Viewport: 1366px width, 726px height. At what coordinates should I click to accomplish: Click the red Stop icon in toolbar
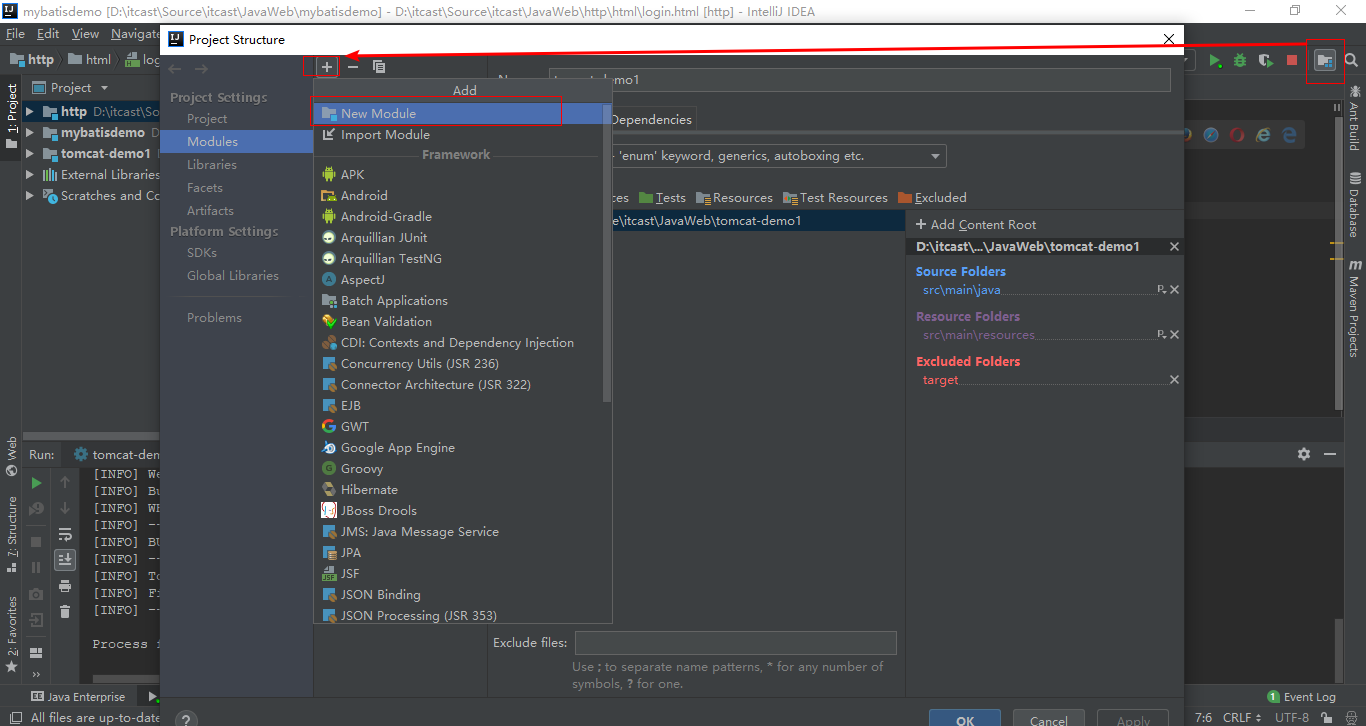1292,61
